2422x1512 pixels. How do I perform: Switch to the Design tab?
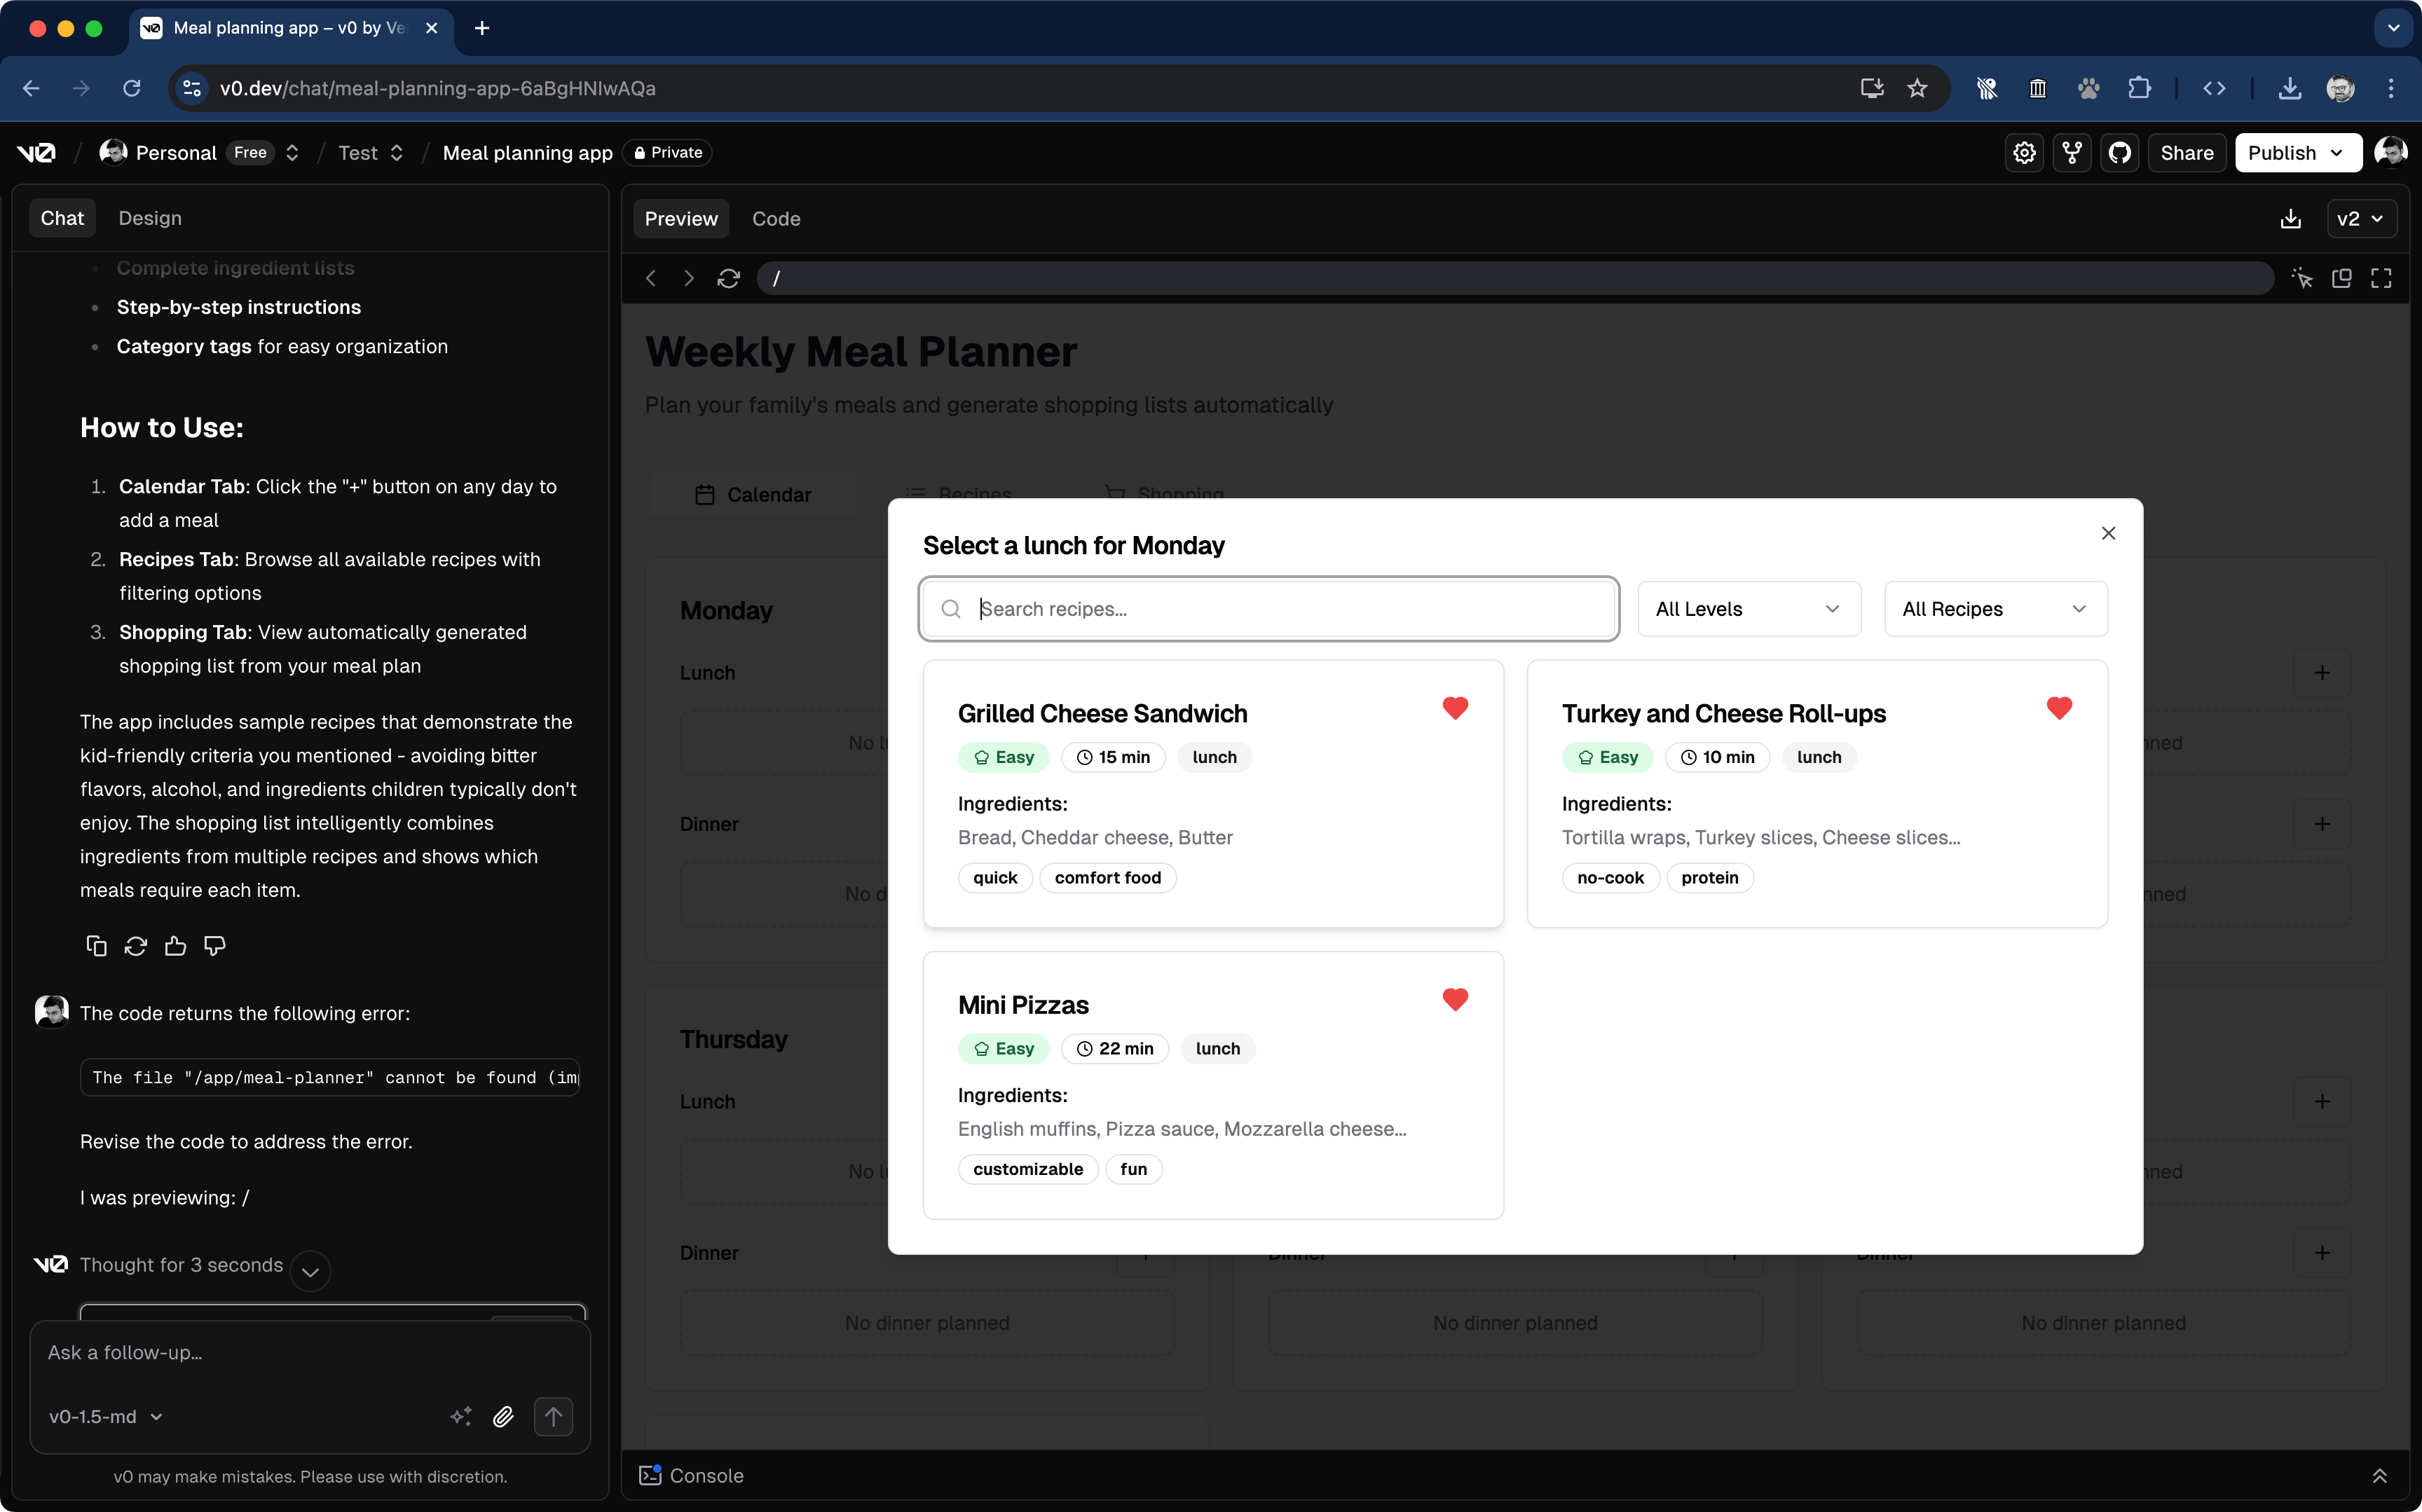point(150,218)
